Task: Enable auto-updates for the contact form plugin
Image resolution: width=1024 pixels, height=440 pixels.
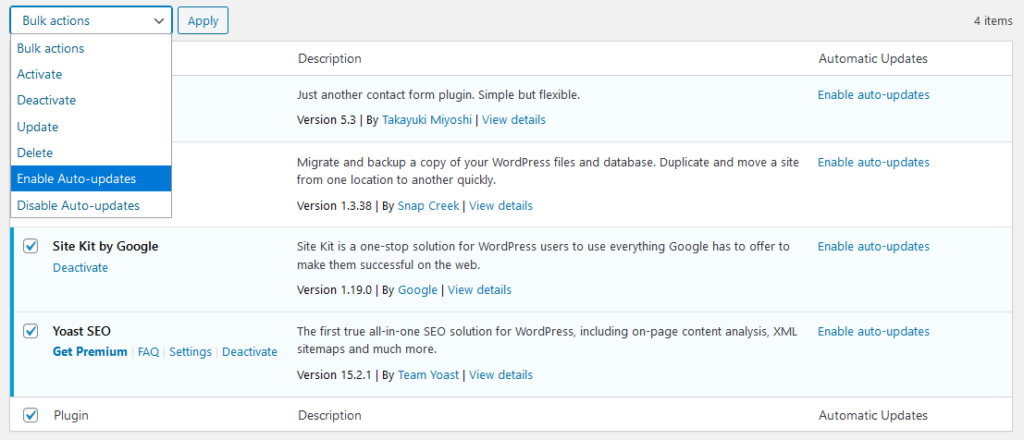Action: (x=874, y=95)
